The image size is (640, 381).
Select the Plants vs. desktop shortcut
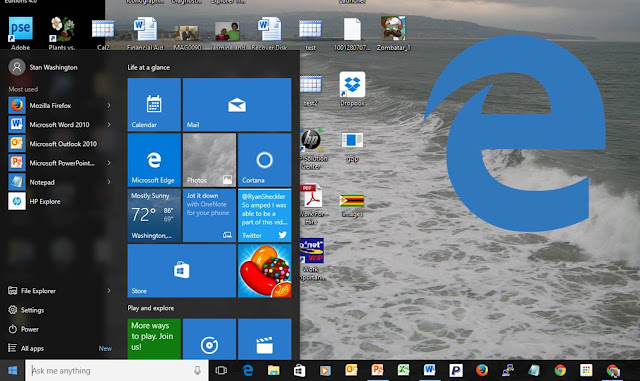click(x=62, y=33)
